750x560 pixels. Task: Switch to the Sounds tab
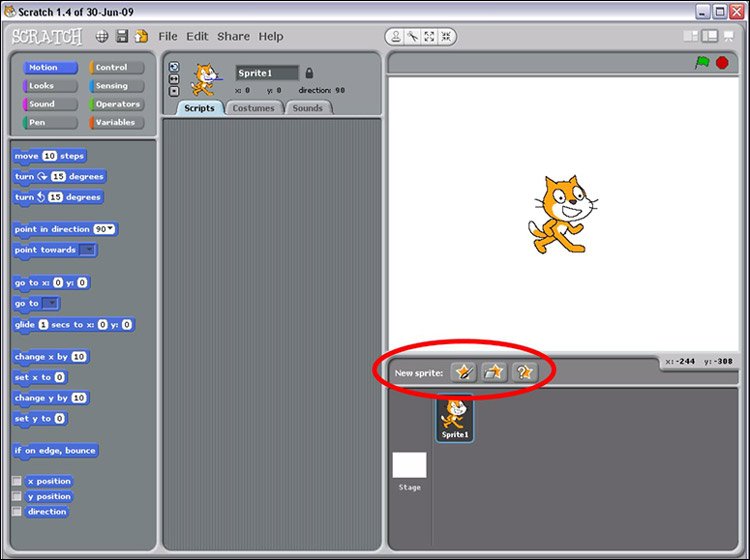click(308, 108)
